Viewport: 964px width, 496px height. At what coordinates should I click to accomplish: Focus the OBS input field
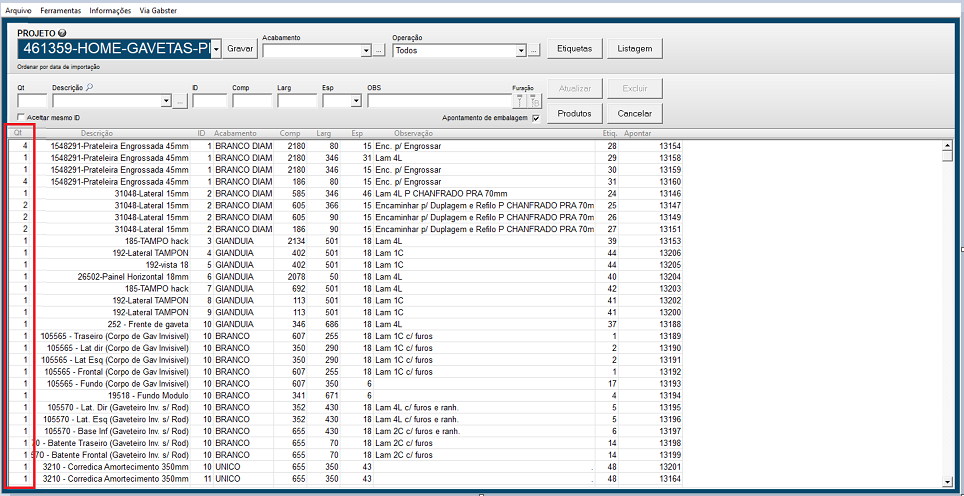439,101
